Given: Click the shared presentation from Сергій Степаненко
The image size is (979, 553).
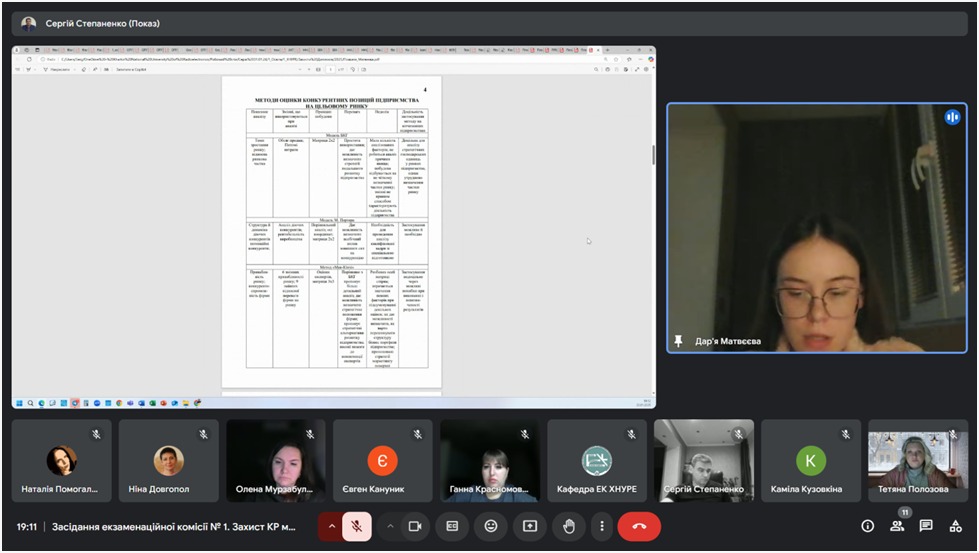Looking at the screenshot, I should (x=334, y=227).
